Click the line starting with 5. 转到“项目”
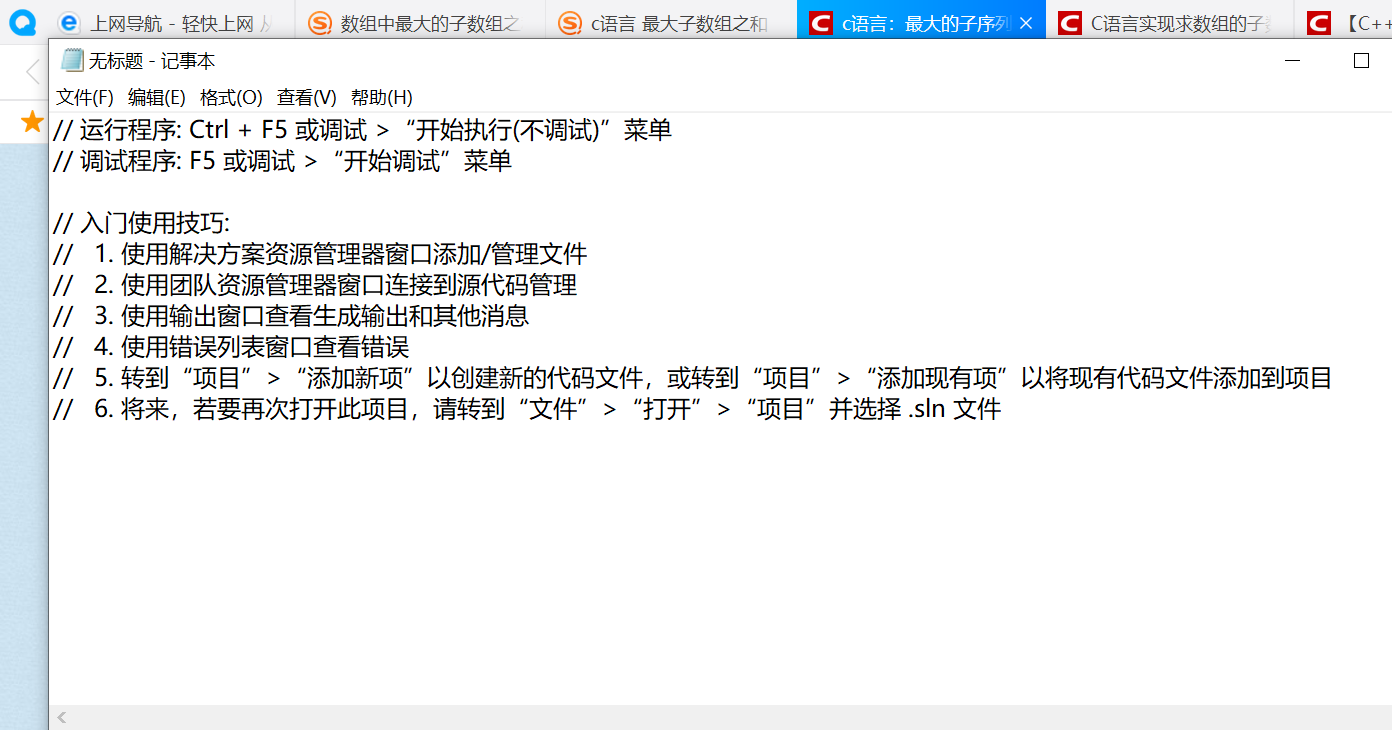Viewport: 1392px width, 730px height. pos(692,378)
